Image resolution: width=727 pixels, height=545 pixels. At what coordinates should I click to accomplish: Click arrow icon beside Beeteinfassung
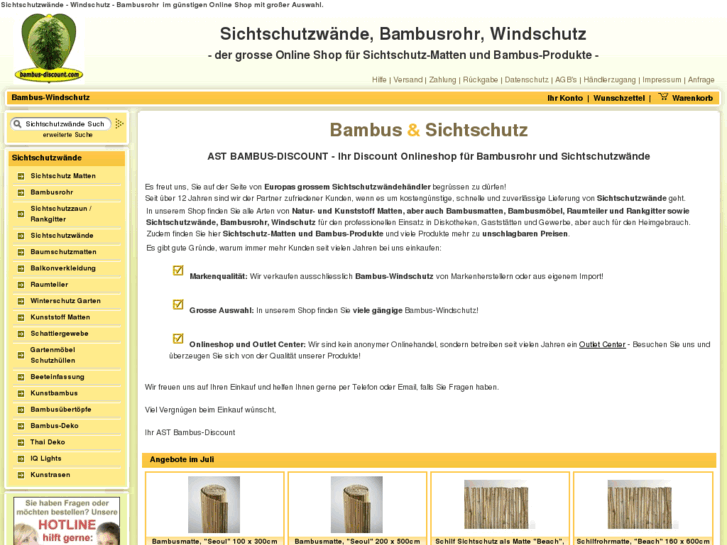coord(20,377)
